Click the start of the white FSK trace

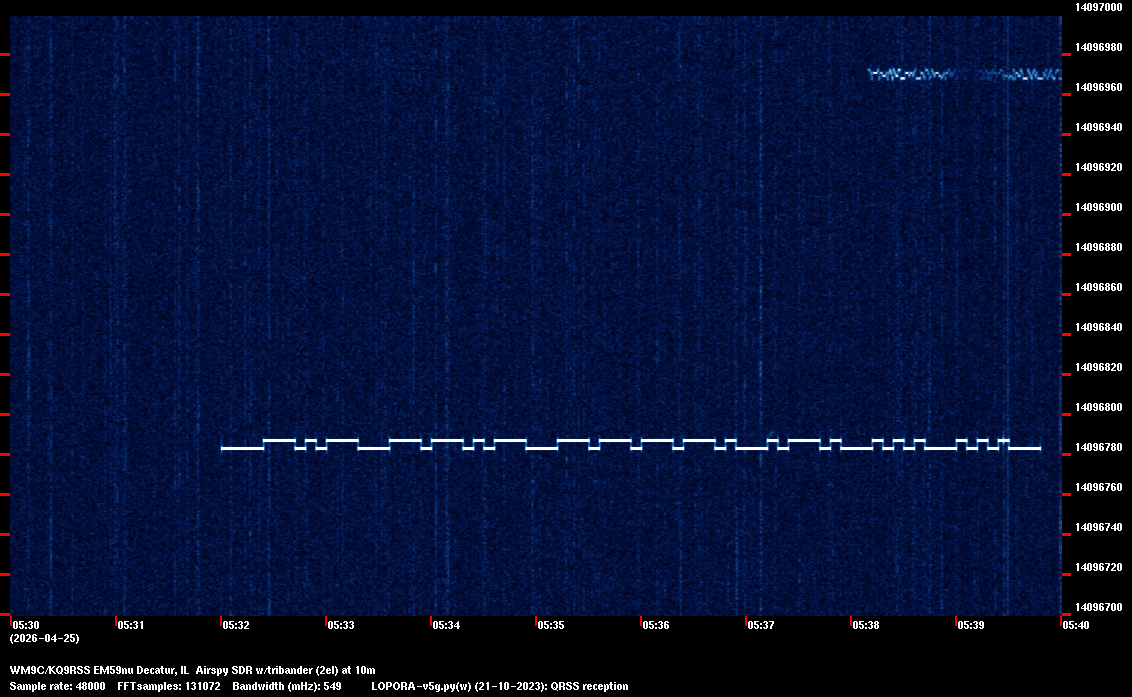click(x=223, y=448)
